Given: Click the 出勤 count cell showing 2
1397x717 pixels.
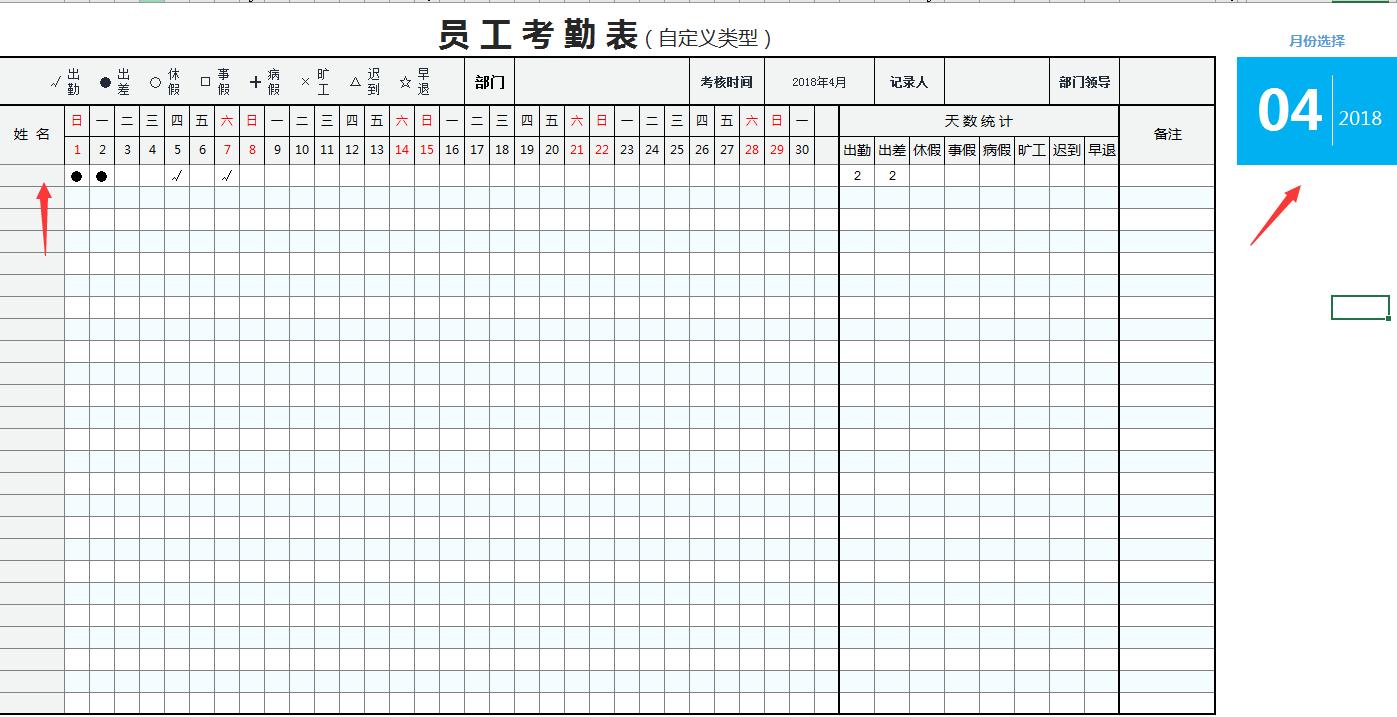Looking at the screenshot, I should 856,175.
